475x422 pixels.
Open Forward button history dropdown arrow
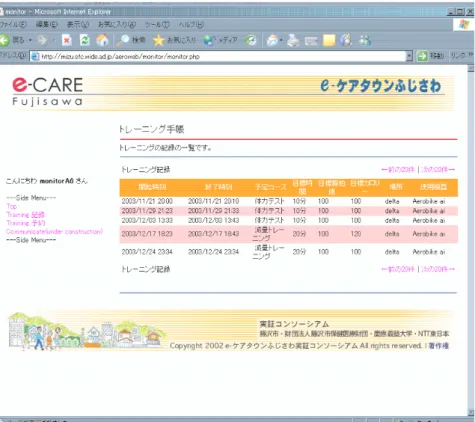point(53,41)
